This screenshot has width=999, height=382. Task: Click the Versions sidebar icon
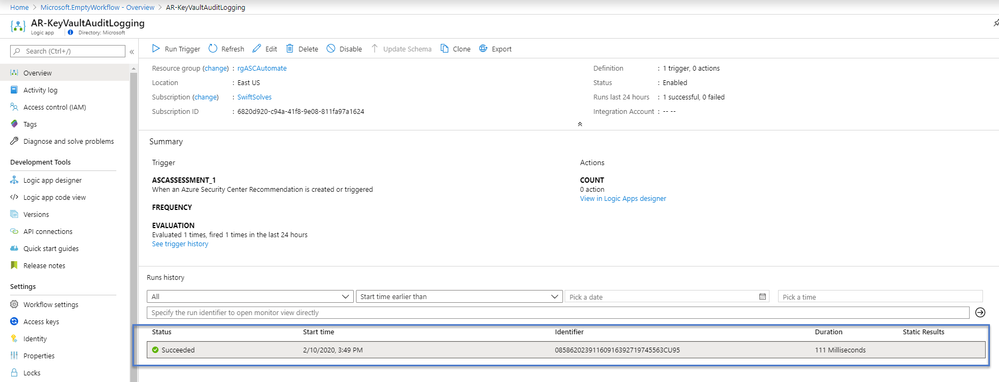tap(14, 215)
